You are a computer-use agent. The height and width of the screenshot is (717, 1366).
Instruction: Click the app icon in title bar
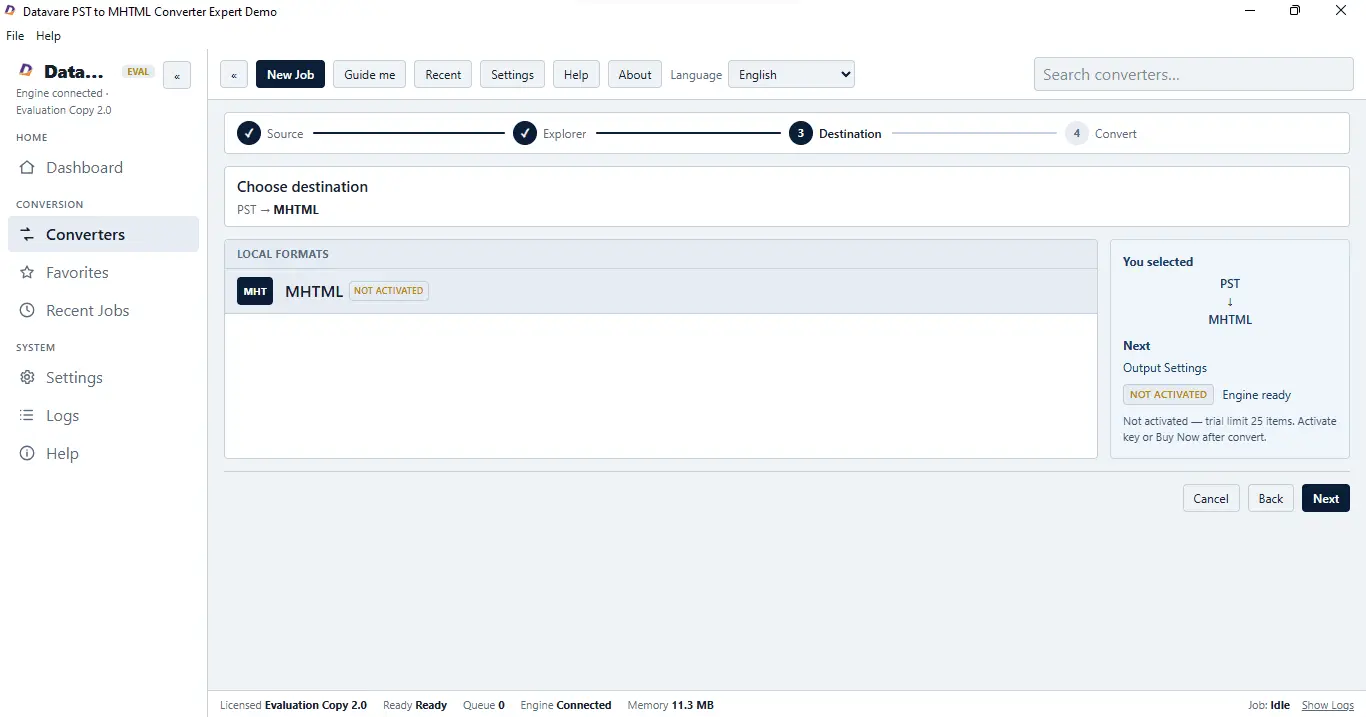(x=11, y=11)
